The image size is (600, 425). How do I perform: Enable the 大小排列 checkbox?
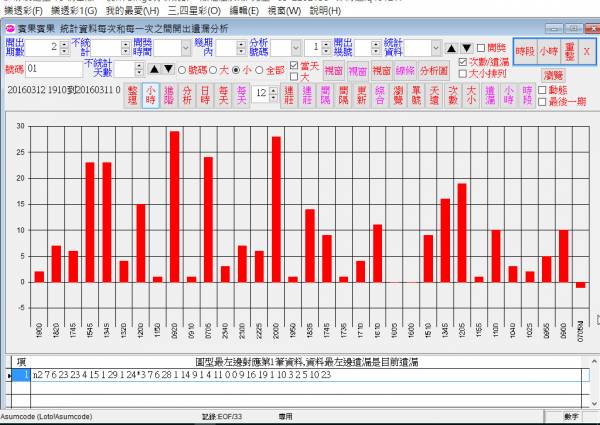tap(461, 74)
